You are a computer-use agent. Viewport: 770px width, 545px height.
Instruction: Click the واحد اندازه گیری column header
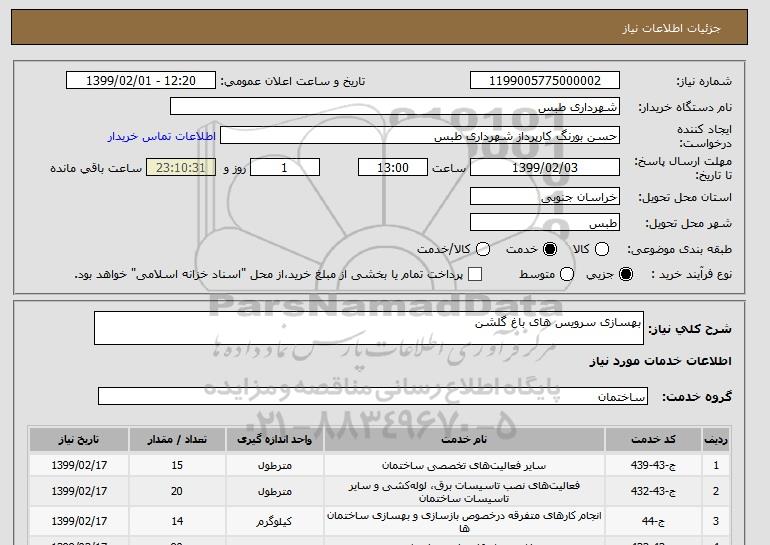(x=275, y=439)
